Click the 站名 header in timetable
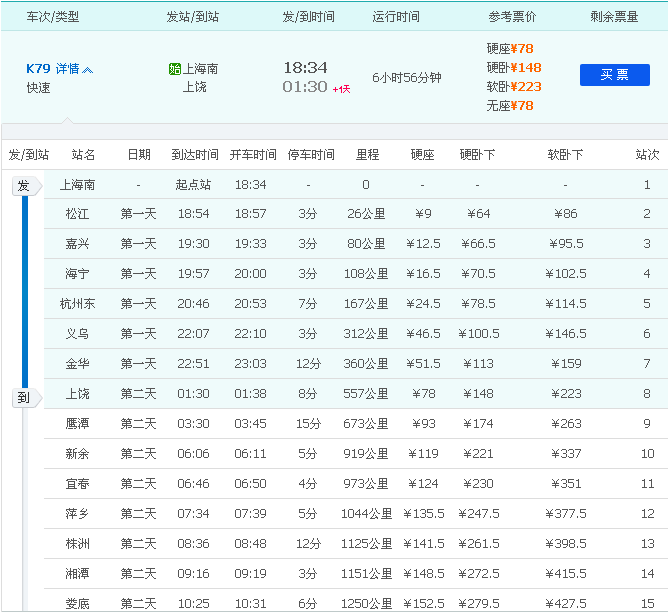The width and height of the screenshot is (668, 612). click(83, 154)
